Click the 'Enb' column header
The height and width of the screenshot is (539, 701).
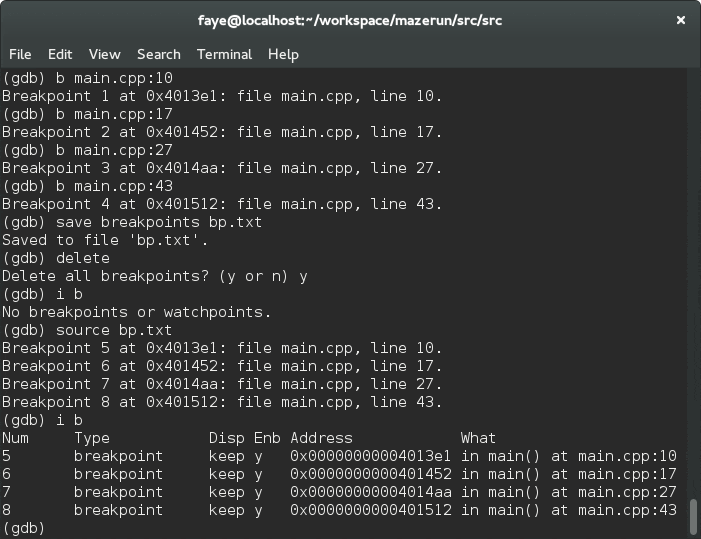[x=267, y=438]
